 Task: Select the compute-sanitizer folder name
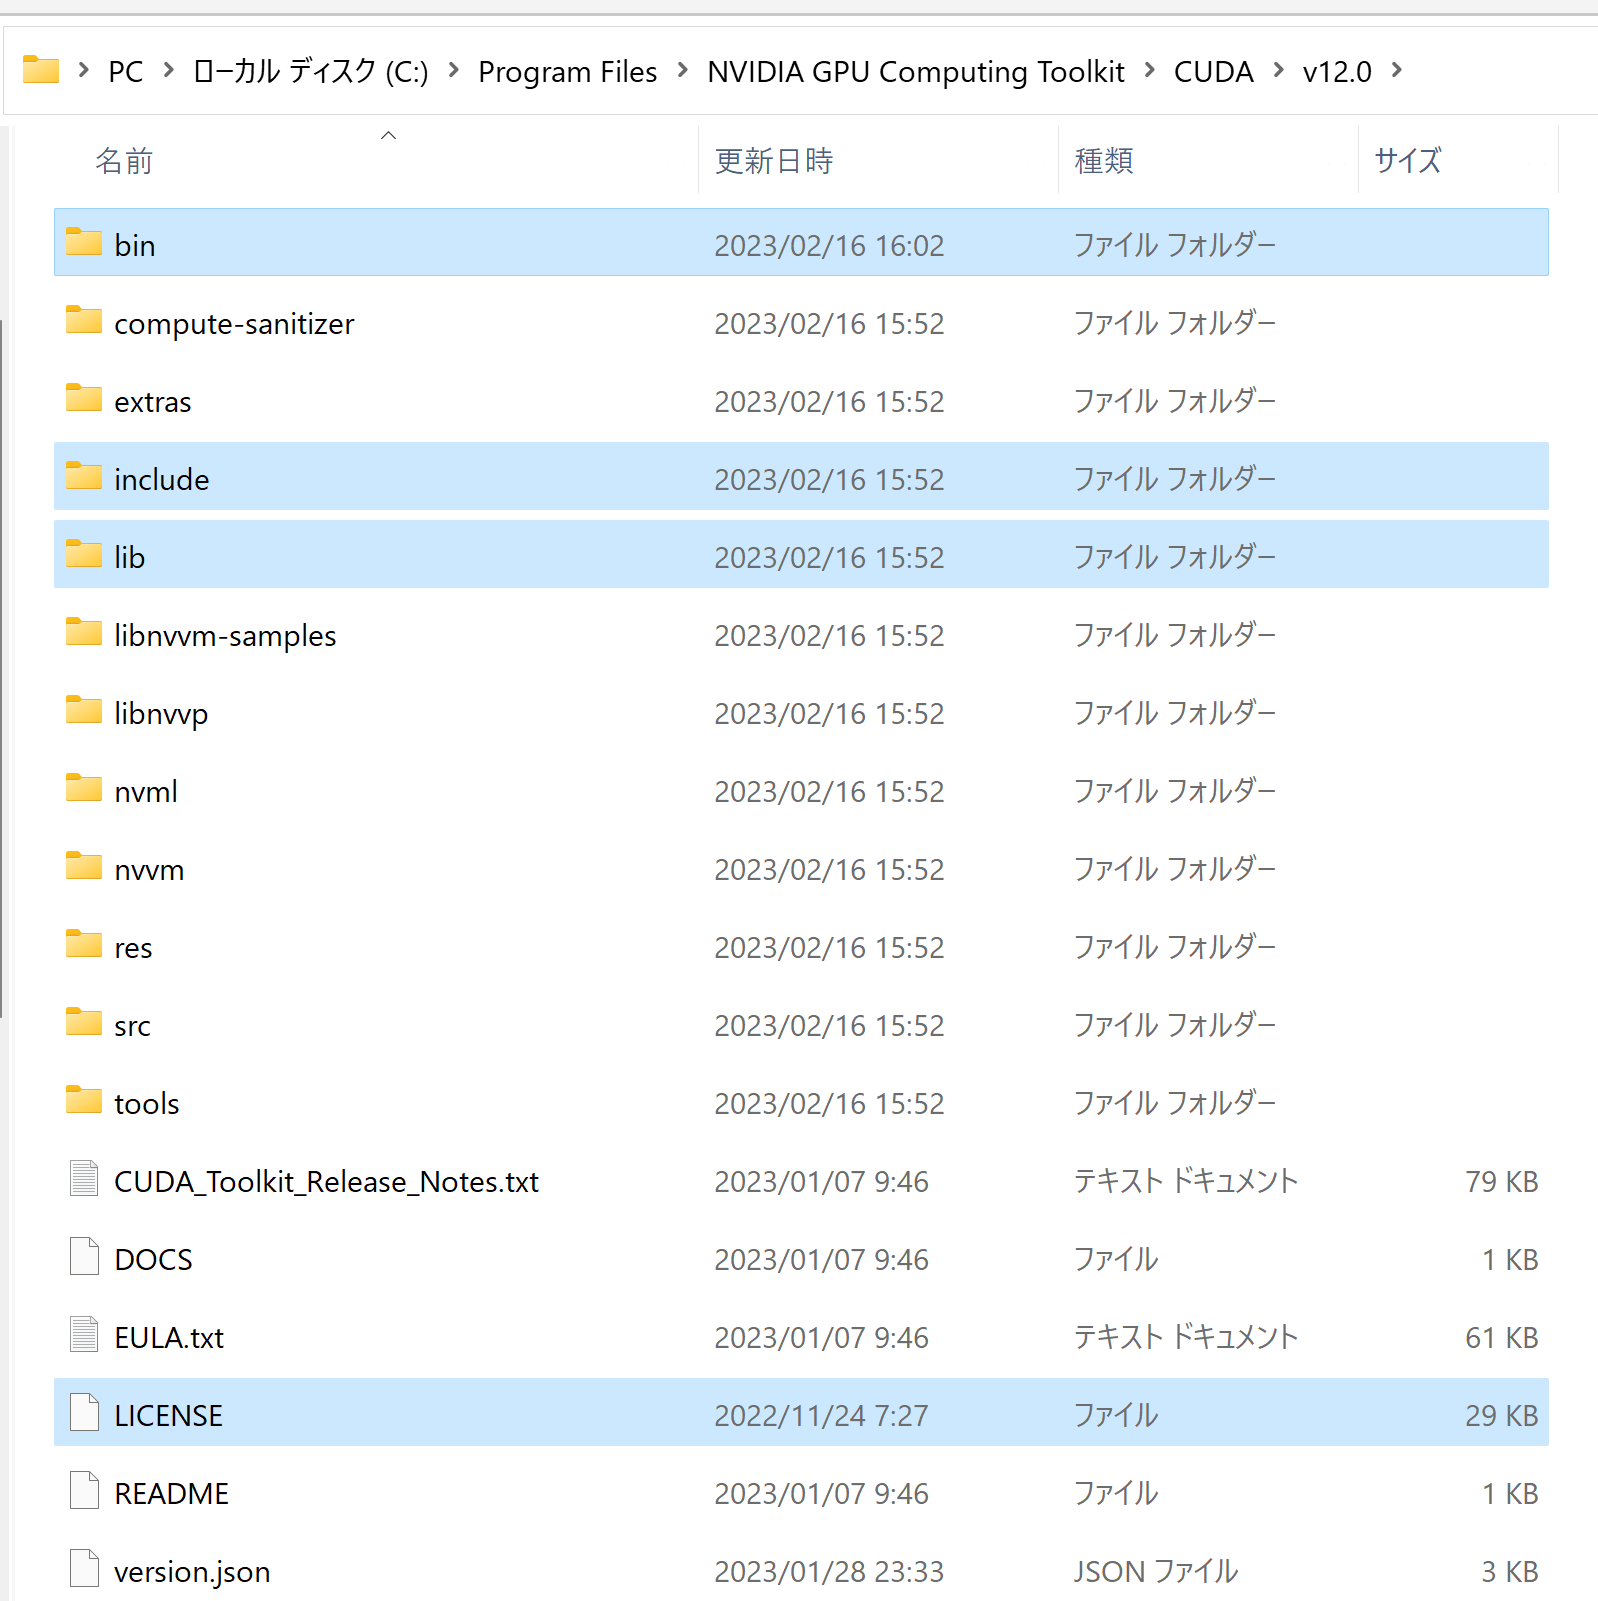coord(234,324)
